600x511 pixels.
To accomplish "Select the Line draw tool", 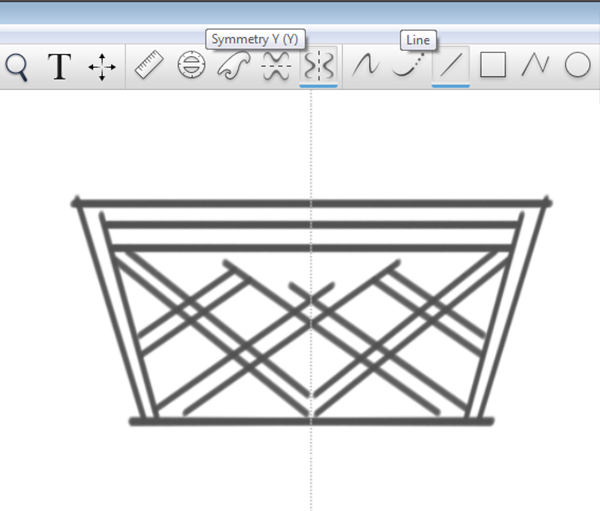I will pos(451,66).
